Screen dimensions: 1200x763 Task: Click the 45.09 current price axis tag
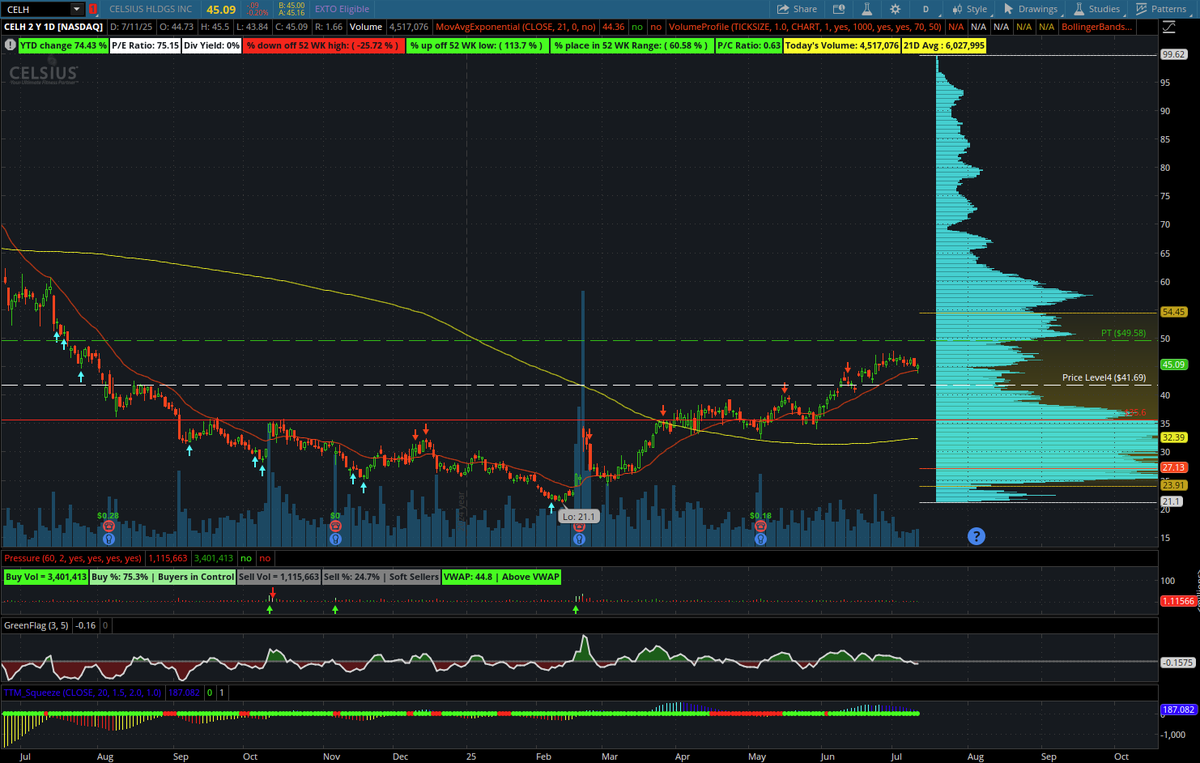1173,365
